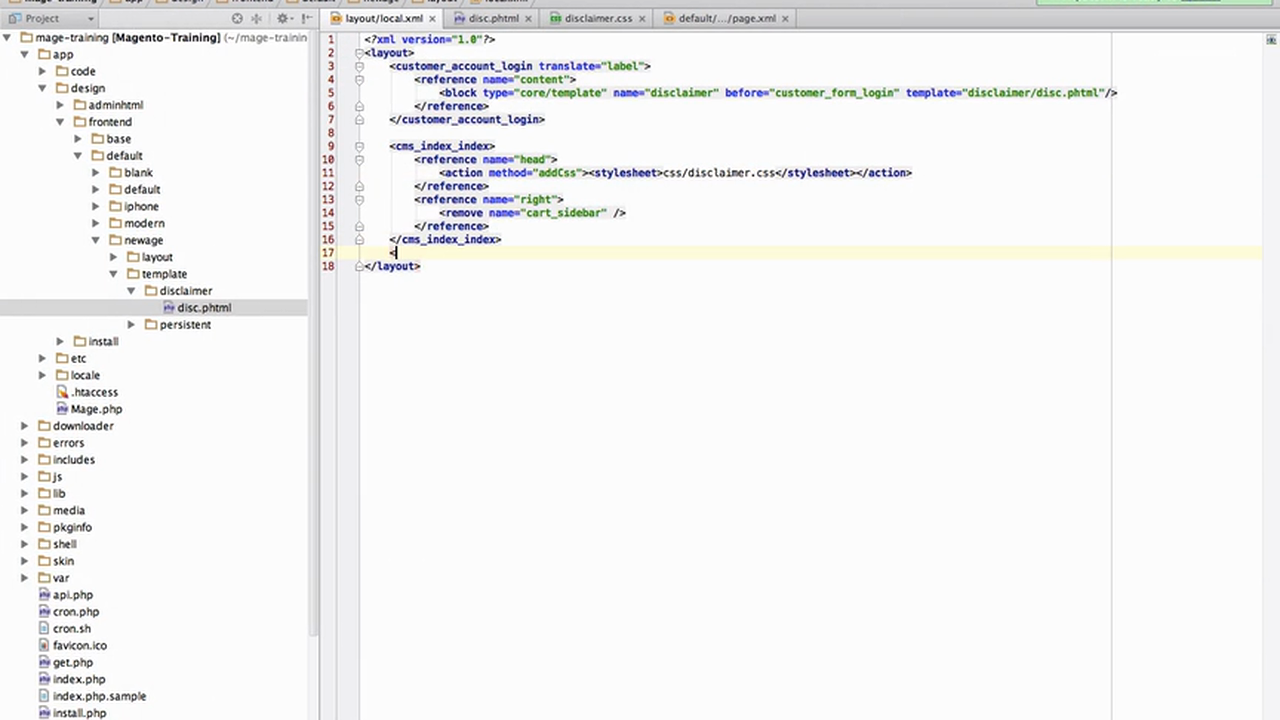Click line number 14 in the gutter
The image size is (1280, 720).
click(x=328, y=212)
